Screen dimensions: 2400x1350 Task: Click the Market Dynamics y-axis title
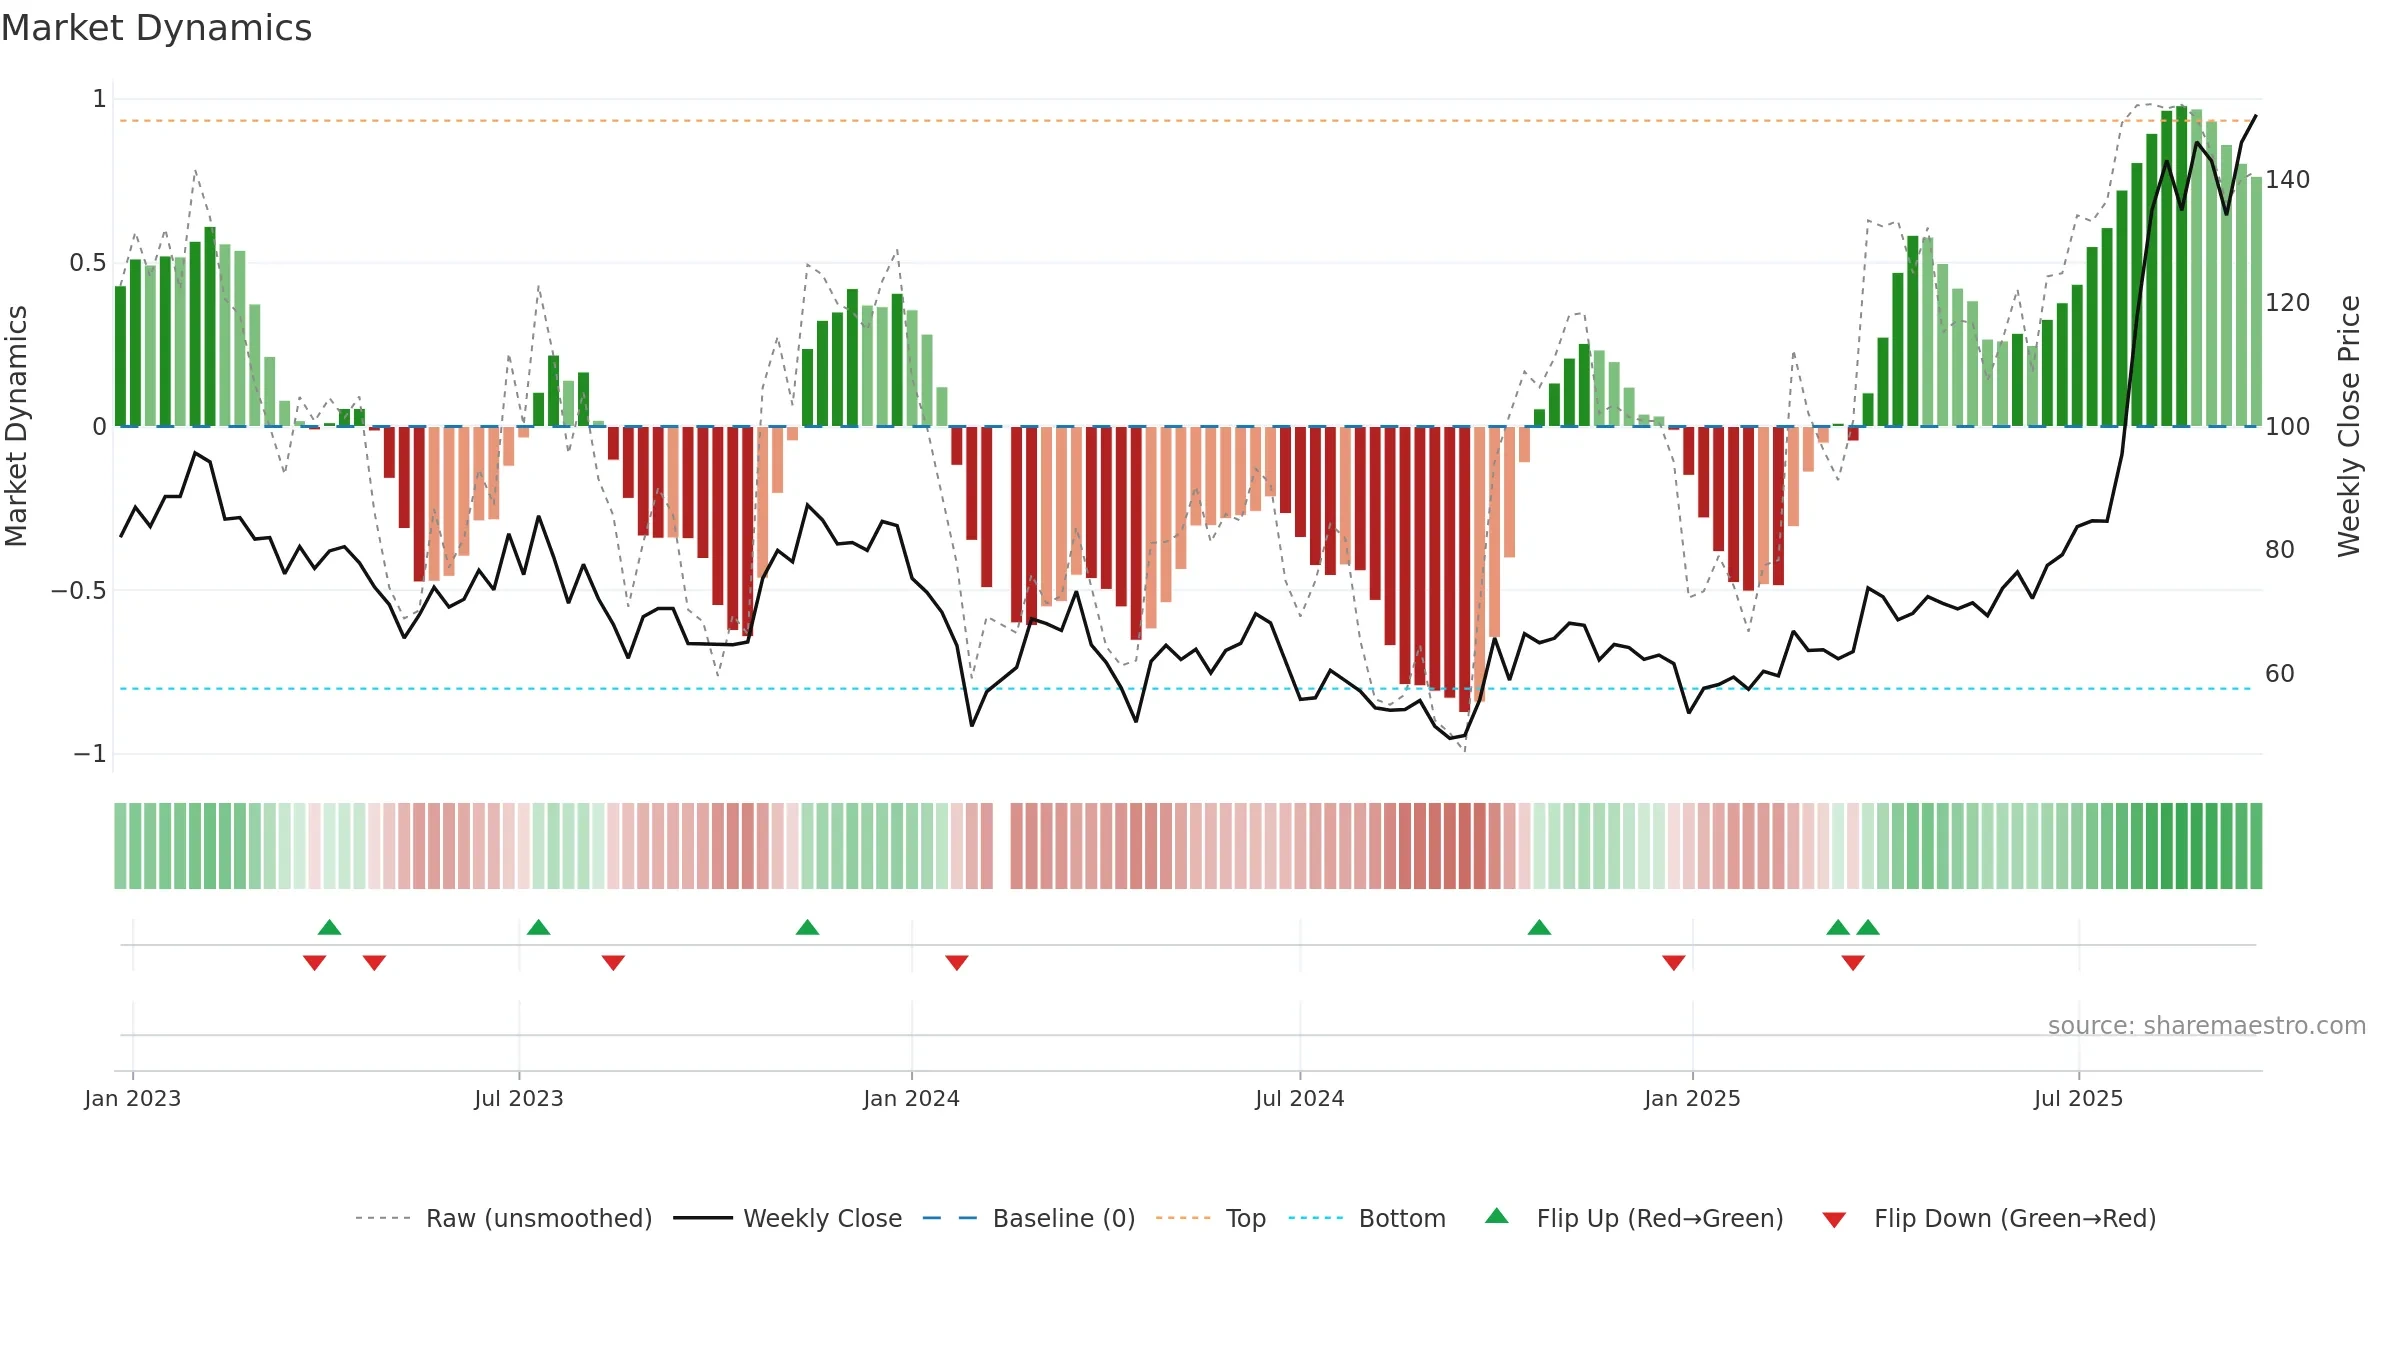pyautogui.click(x=16, y=426)
